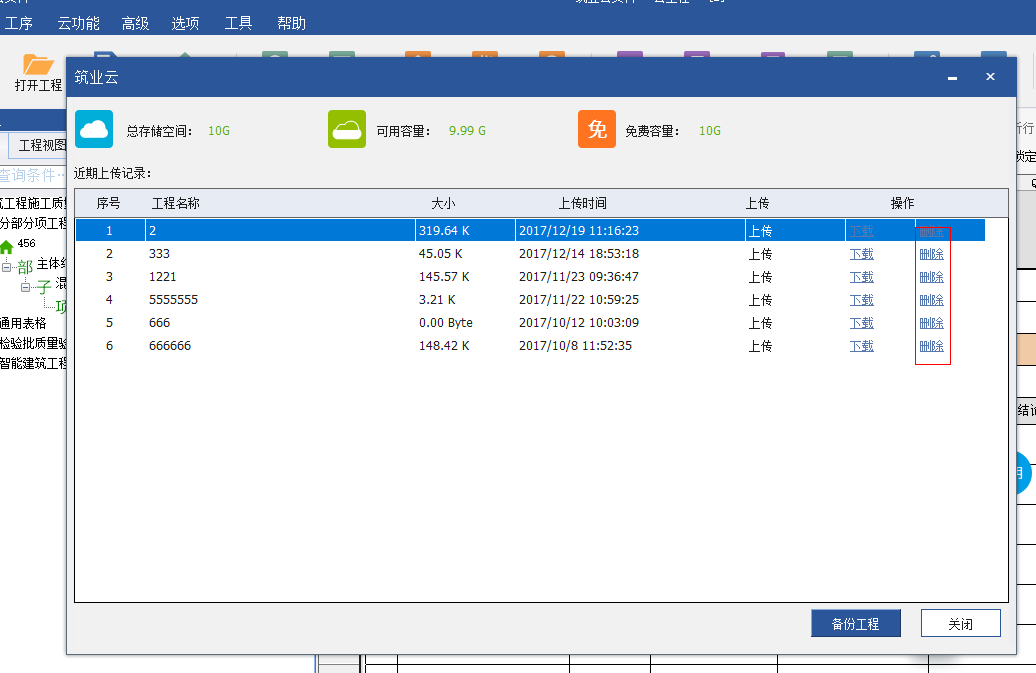The image size is (1036, 673).
Task: Click the 打开工程 folder icon
Action: coord(38,65)
